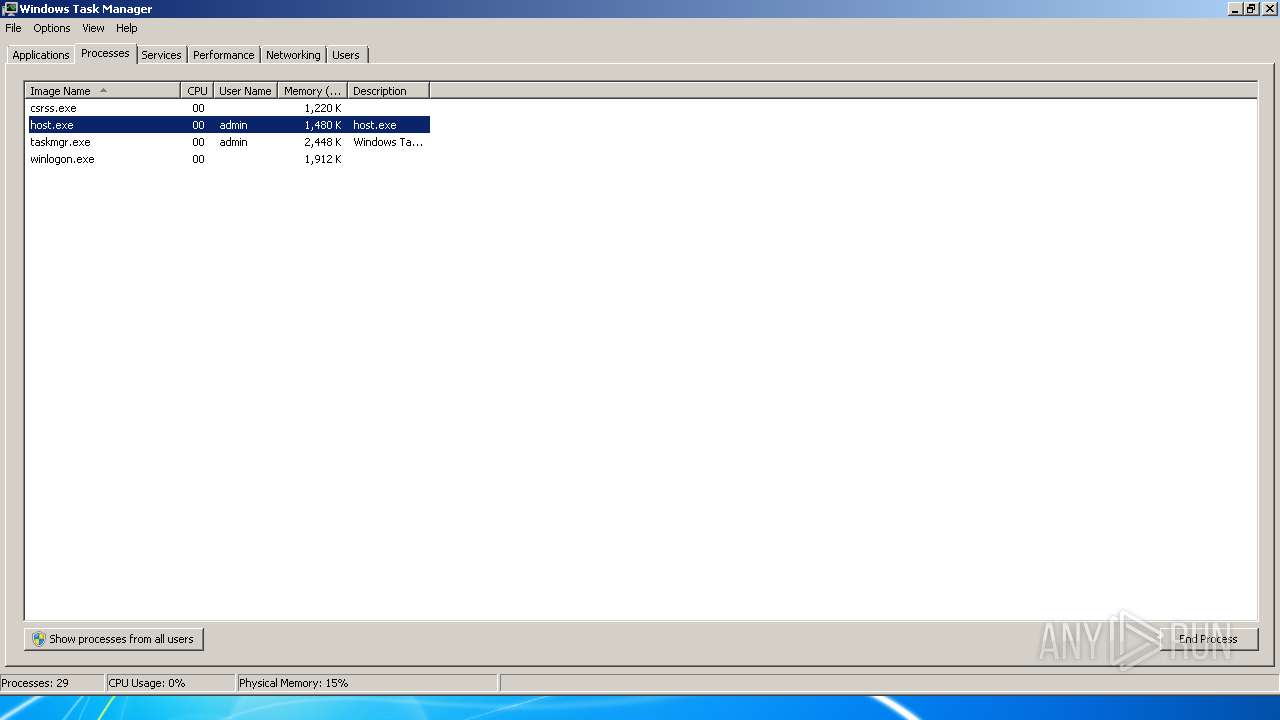This screenshot has width=1280, height=720.
Task: Click the 1,220 K memory value
Action: click(323, 108)
